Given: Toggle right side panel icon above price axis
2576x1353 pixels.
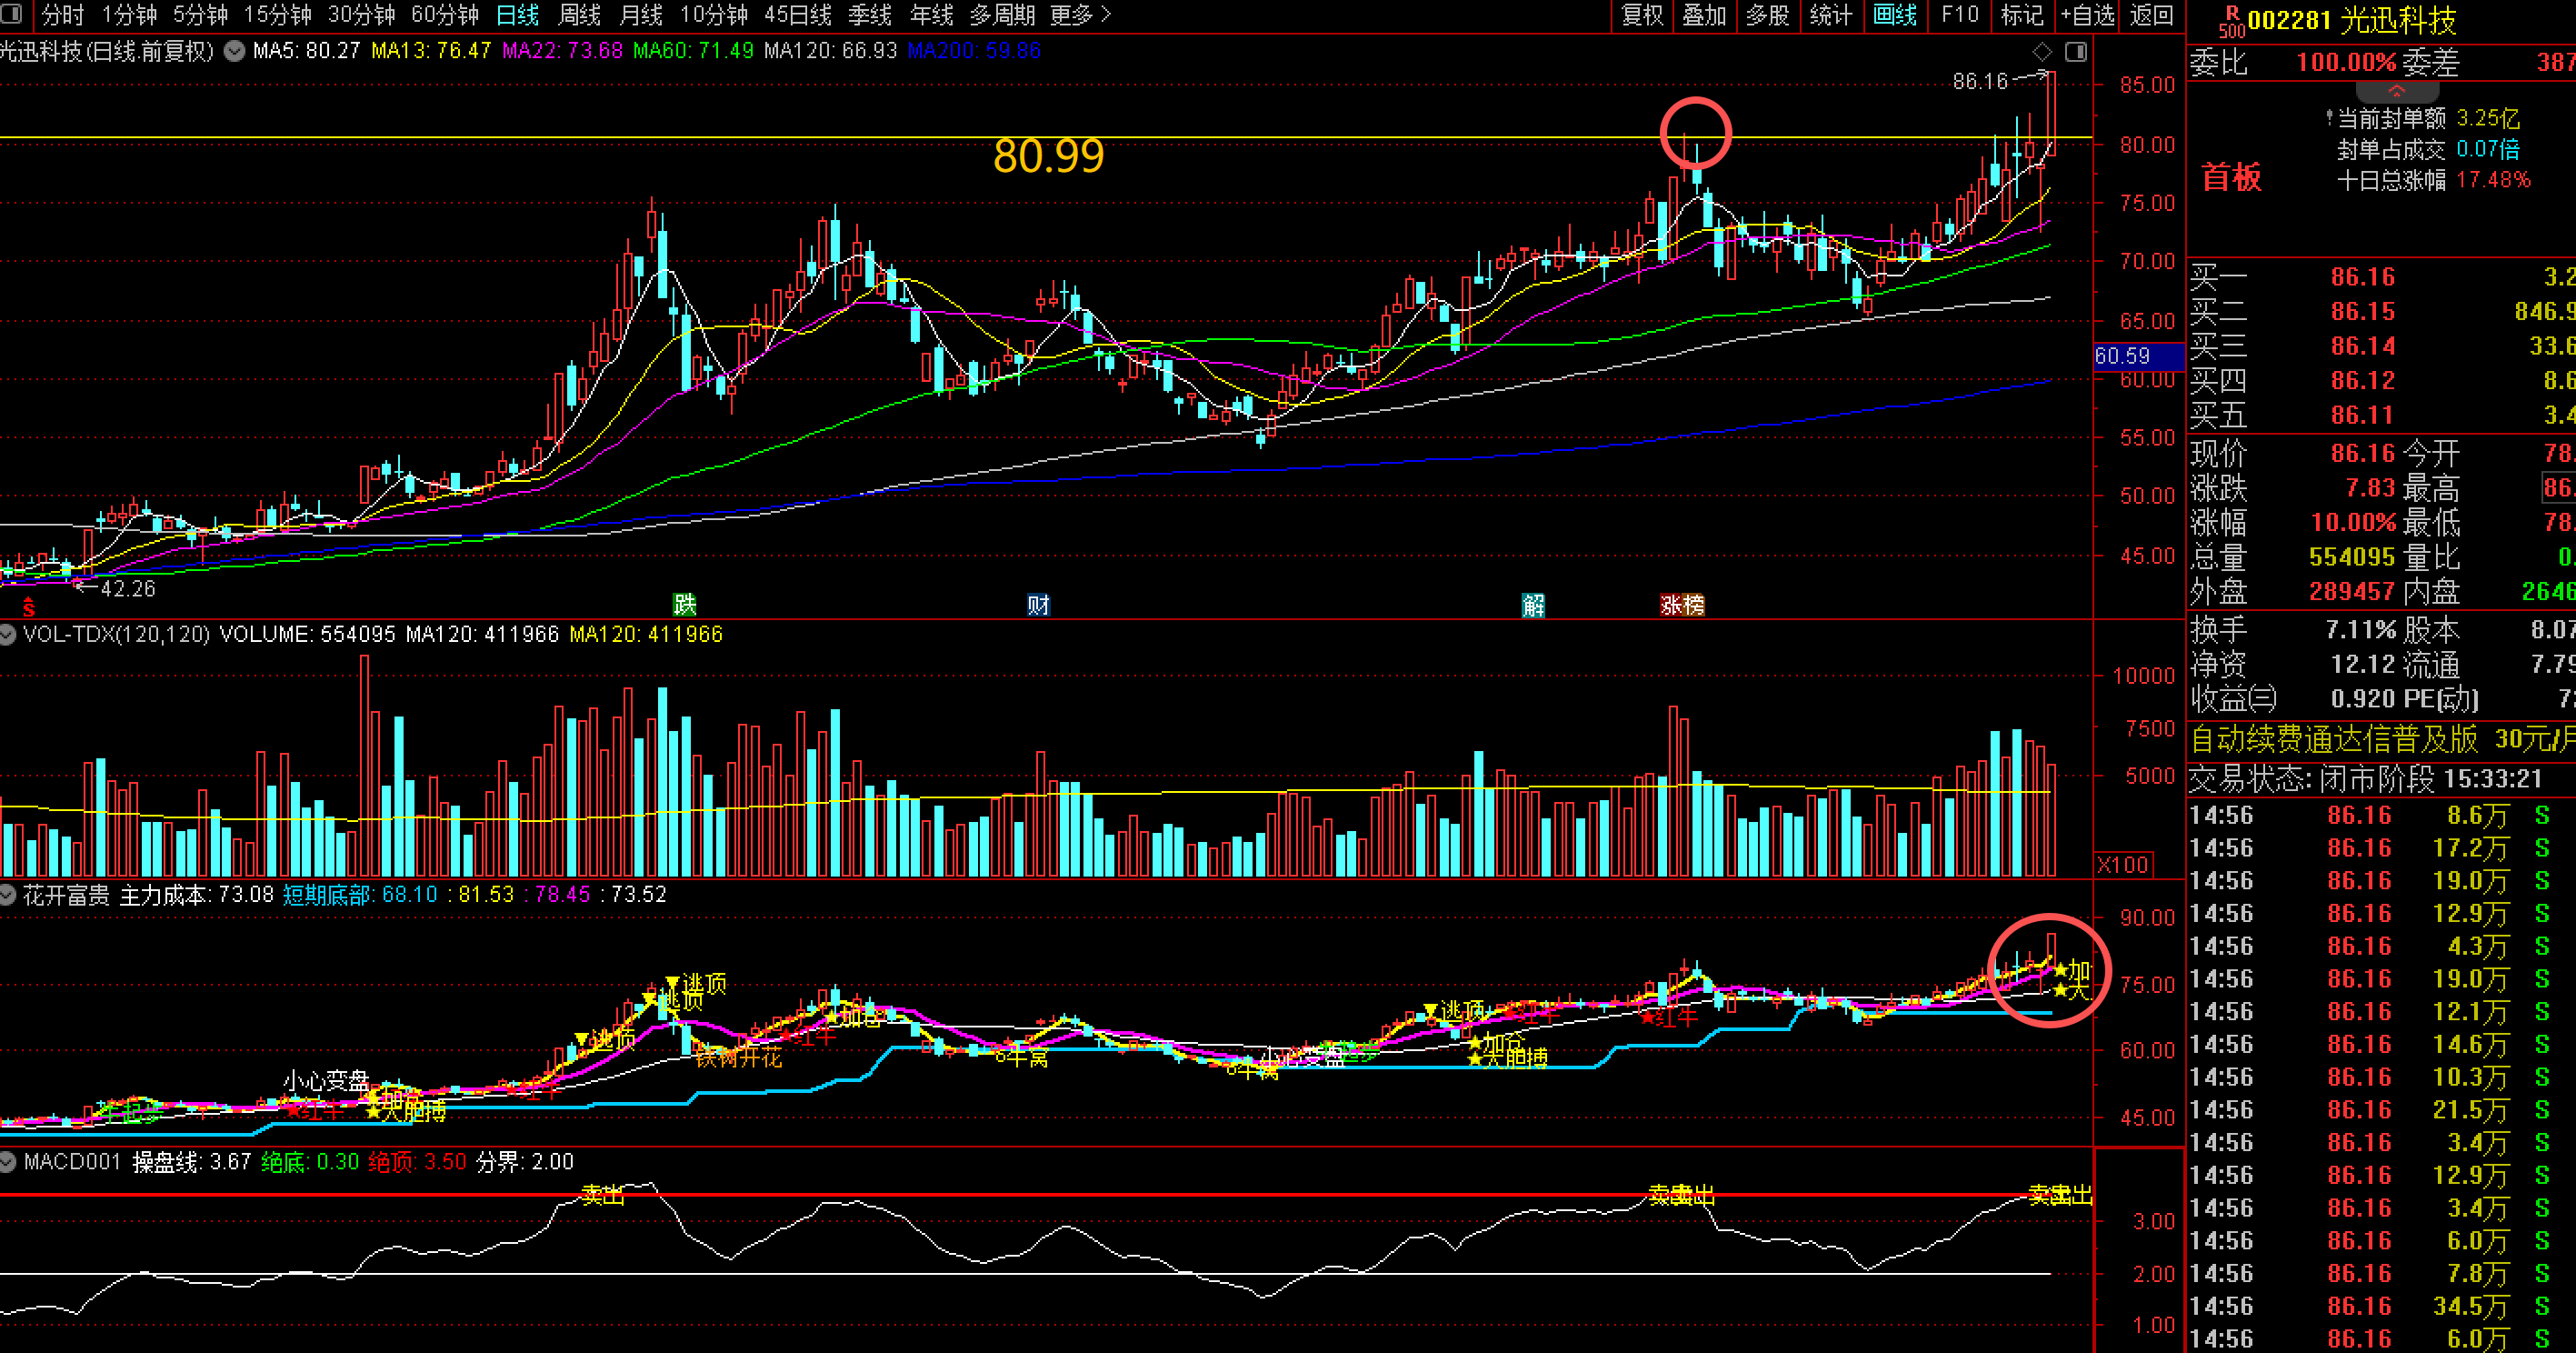Looking at the screenshot, I should (x=2076, y=51).
